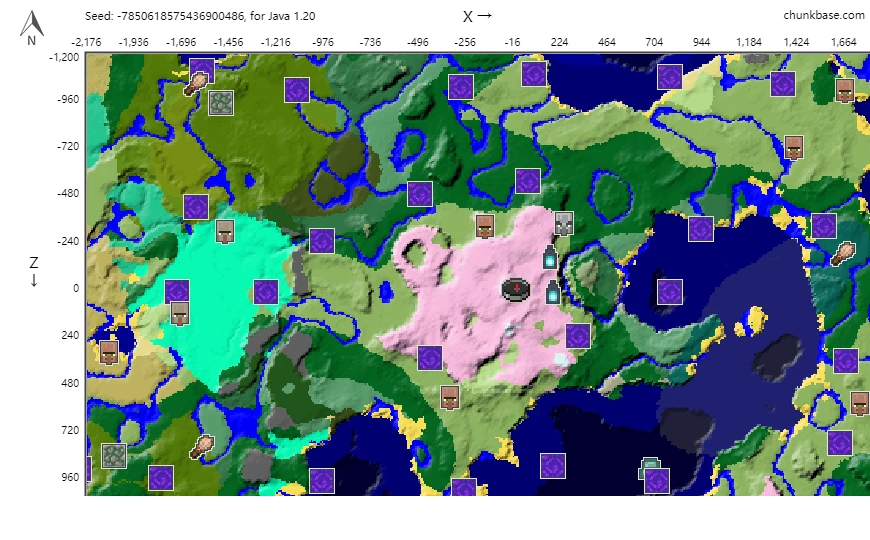870x540 pixels.
Task: Click the -16 X-axis coordinate label
Action: 512,42
